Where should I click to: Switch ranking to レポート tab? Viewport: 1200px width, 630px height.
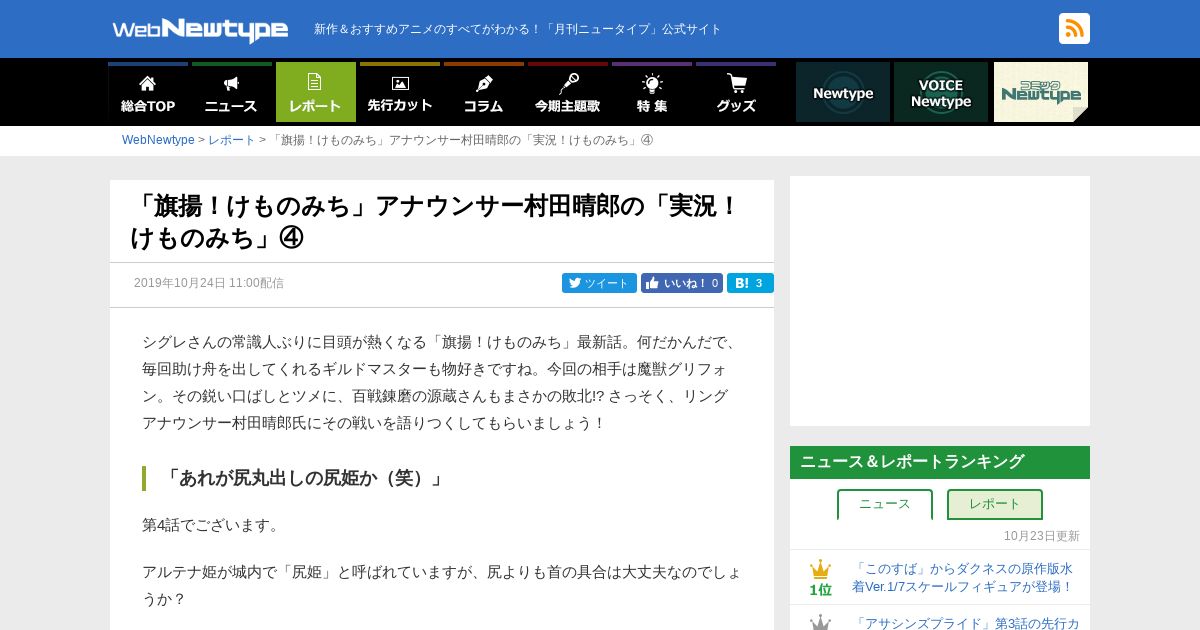(x=995, y=504)
